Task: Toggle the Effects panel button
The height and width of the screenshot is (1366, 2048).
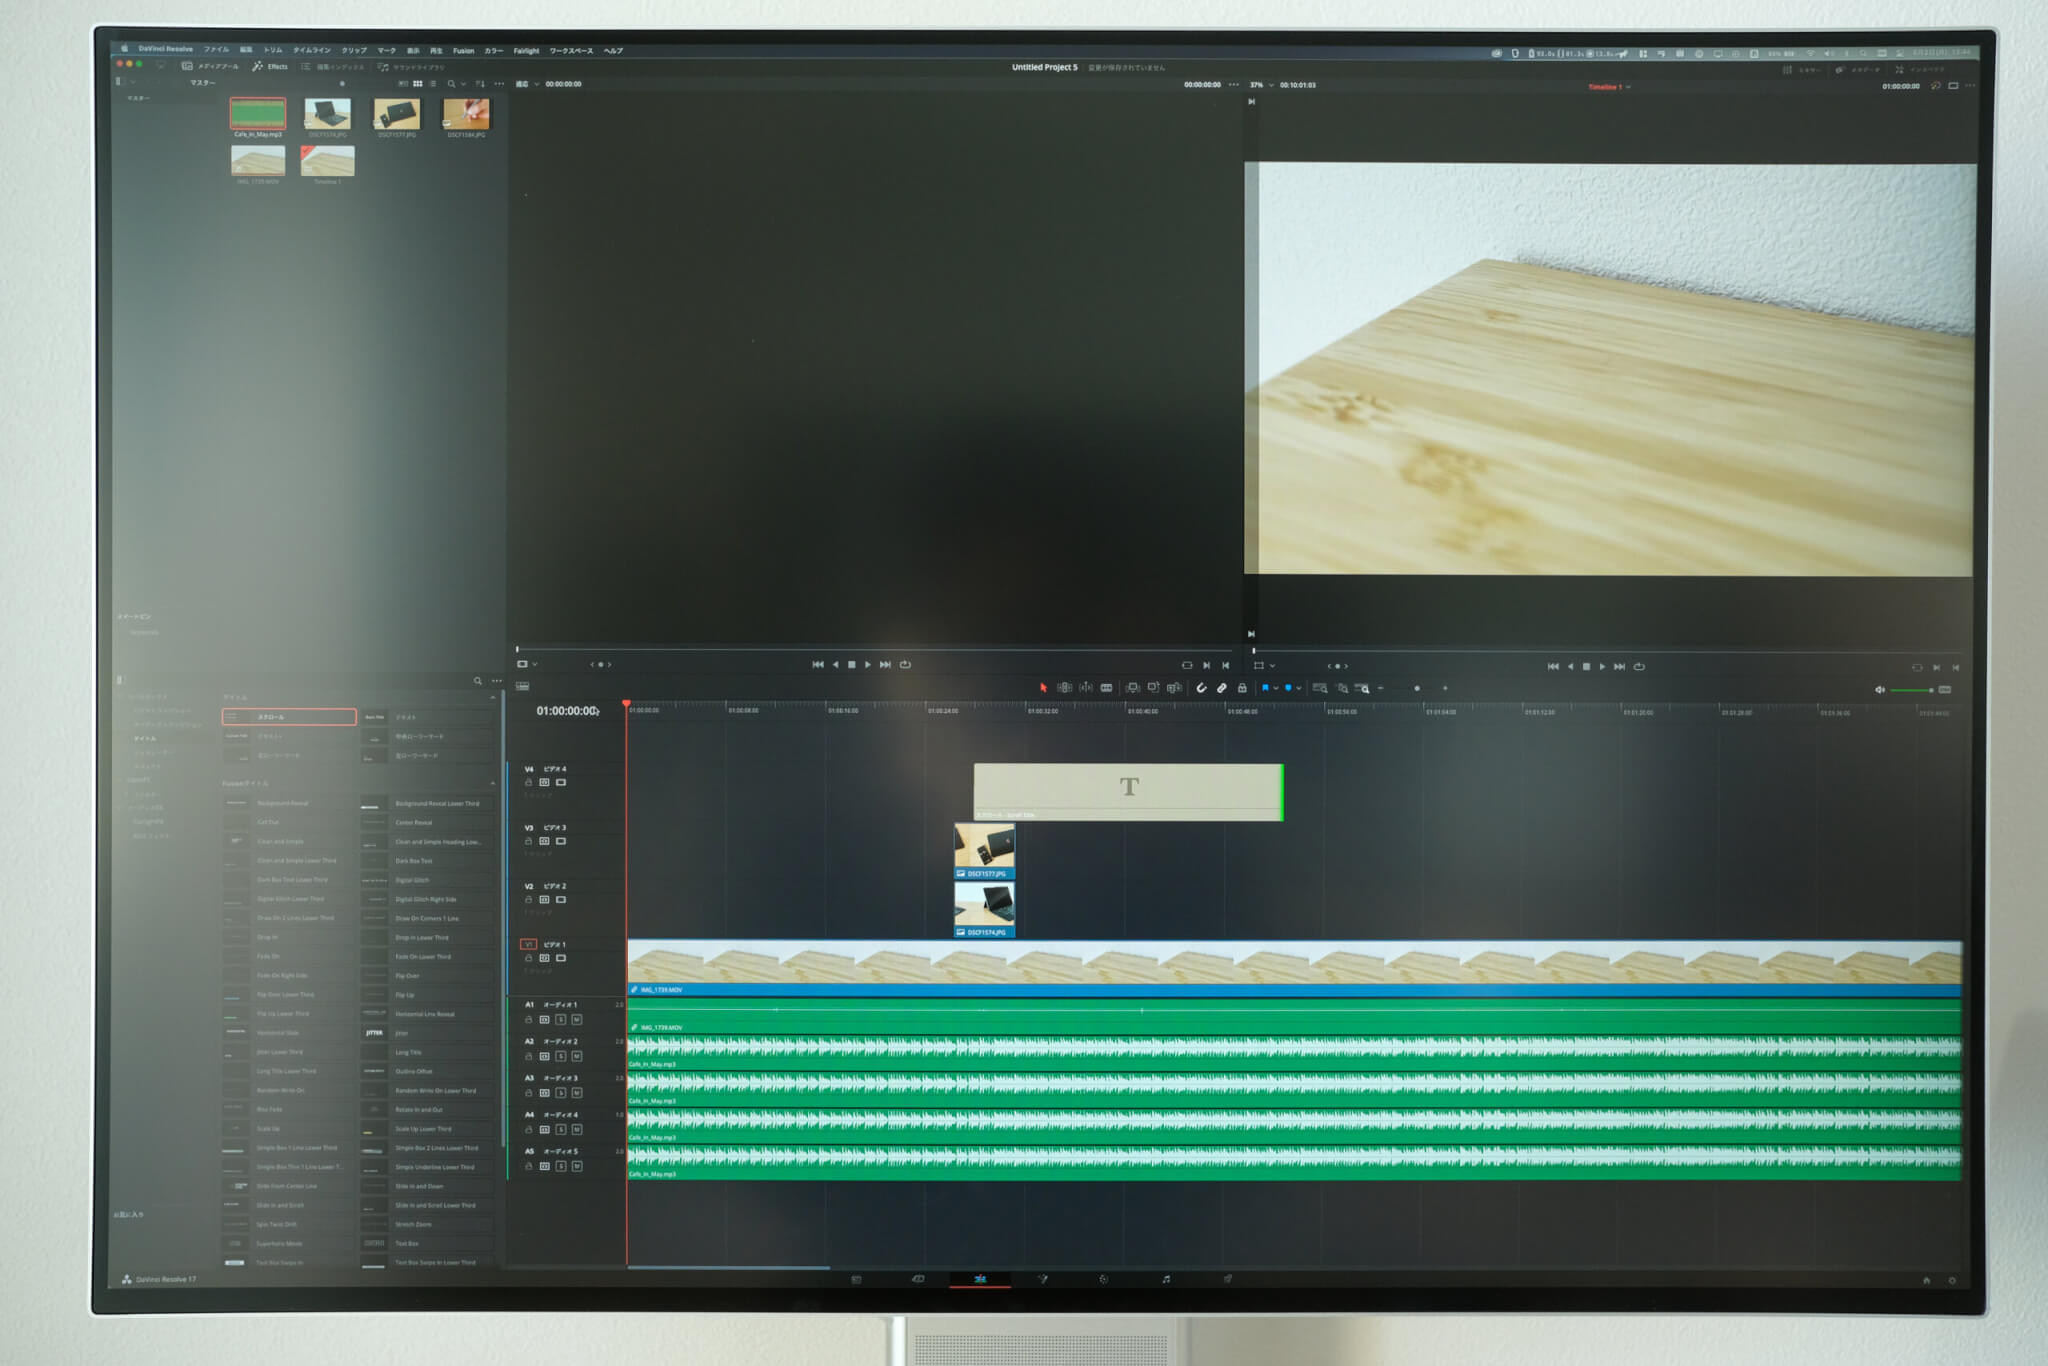Action: 270,66
